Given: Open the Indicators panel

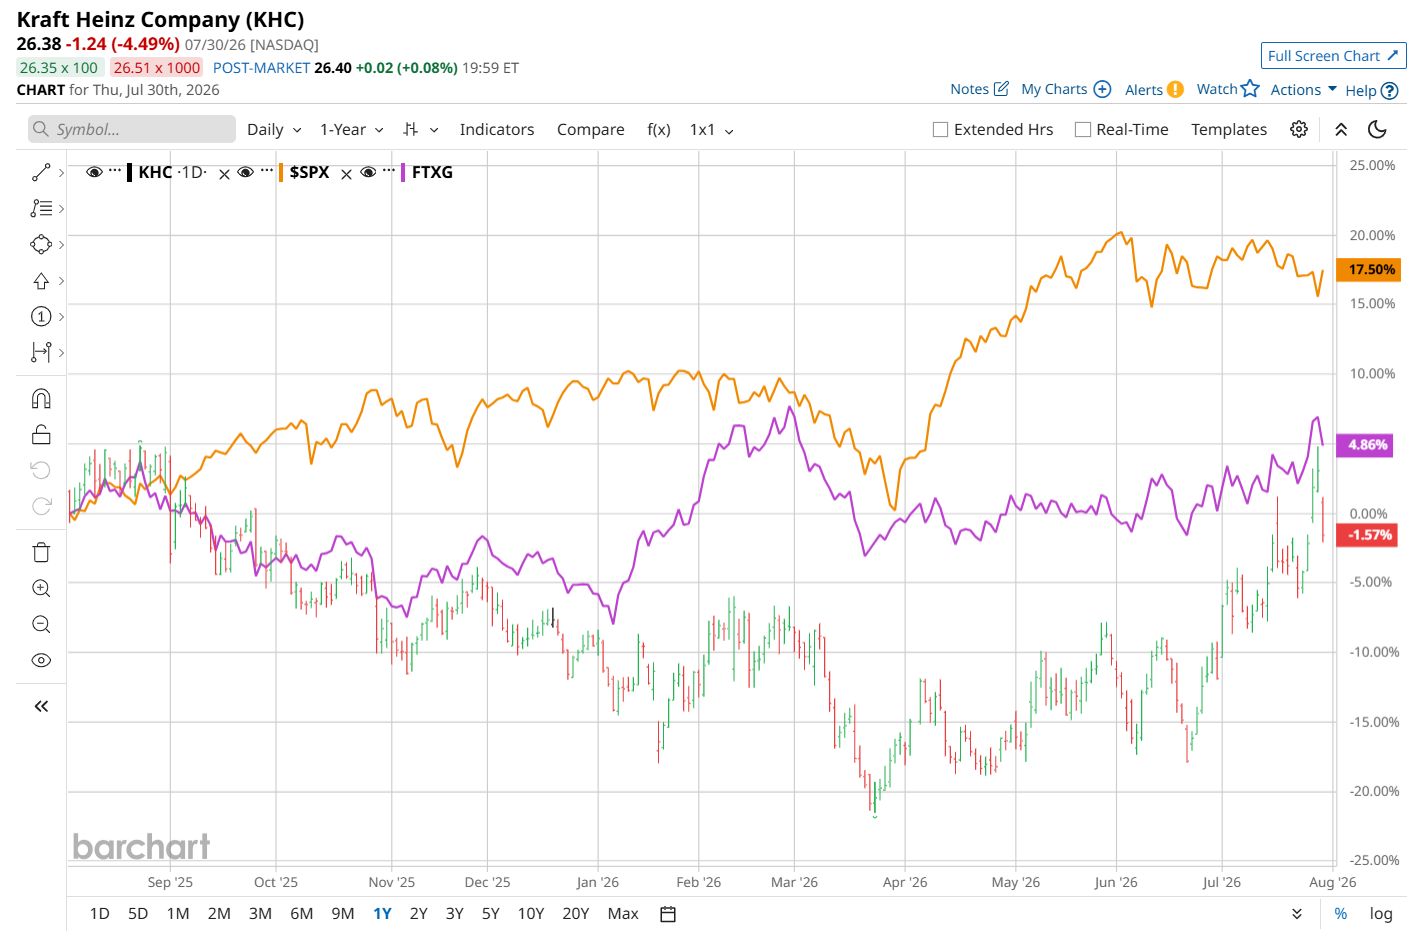Looking at the screenshot, I should click(x=497, y=130).
